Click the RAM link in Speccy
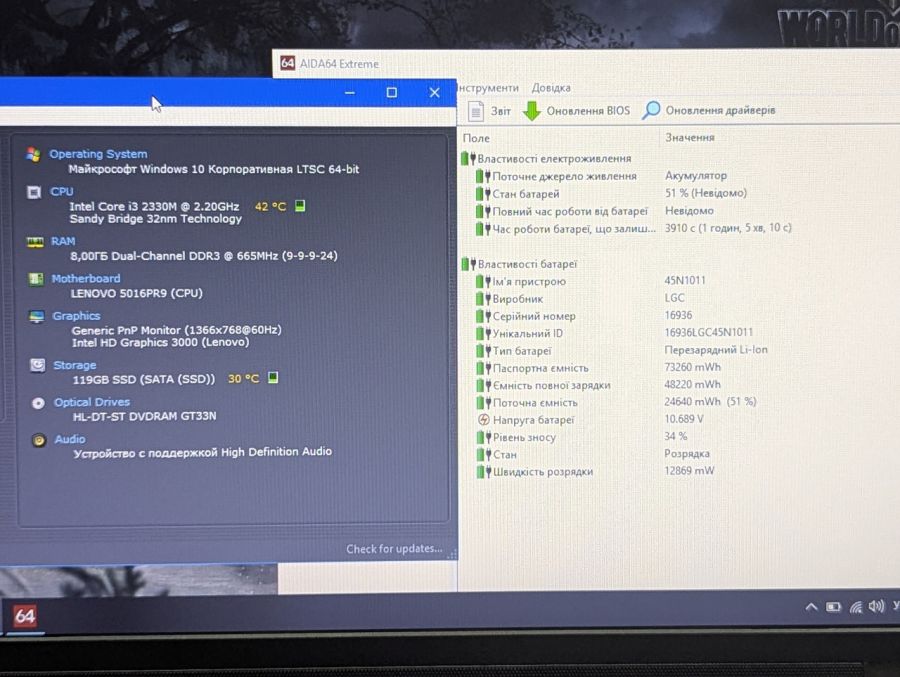Viewport: 900px width, 677px height. tap(63, 241)
